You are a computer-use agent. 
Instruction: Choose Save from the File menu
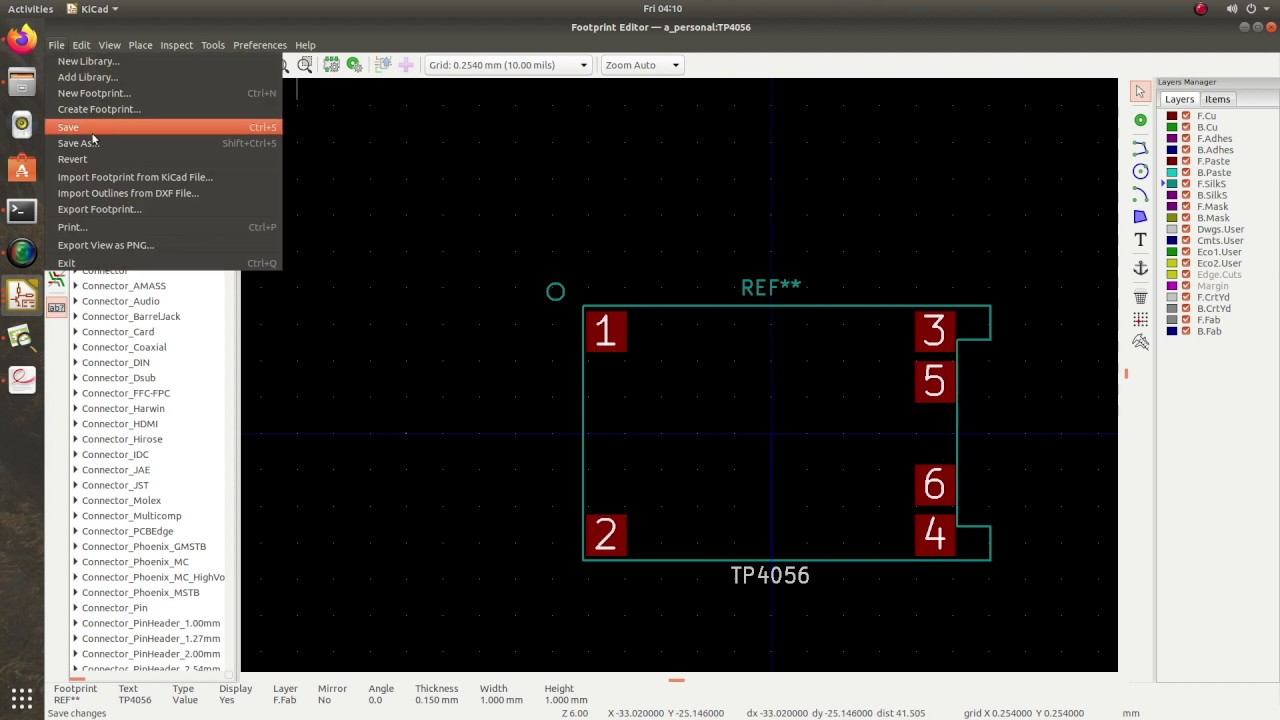click(x=163, y=127)
